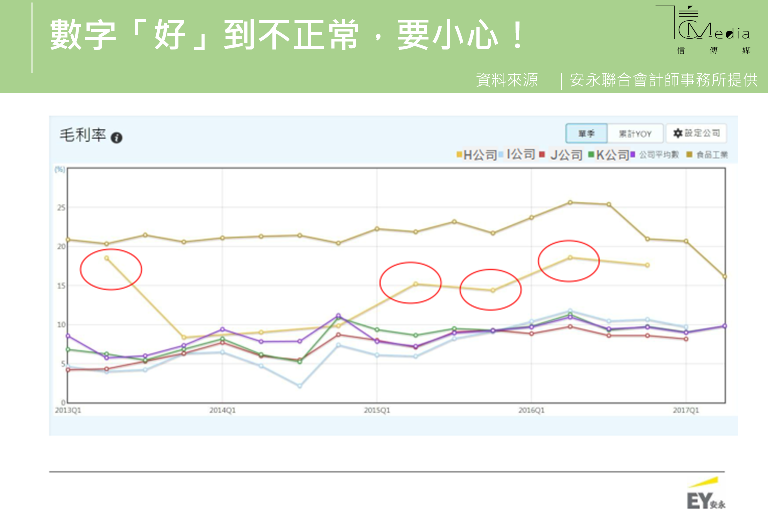
Task: Select the 單季 tab
Action: [x=584, y=133]
